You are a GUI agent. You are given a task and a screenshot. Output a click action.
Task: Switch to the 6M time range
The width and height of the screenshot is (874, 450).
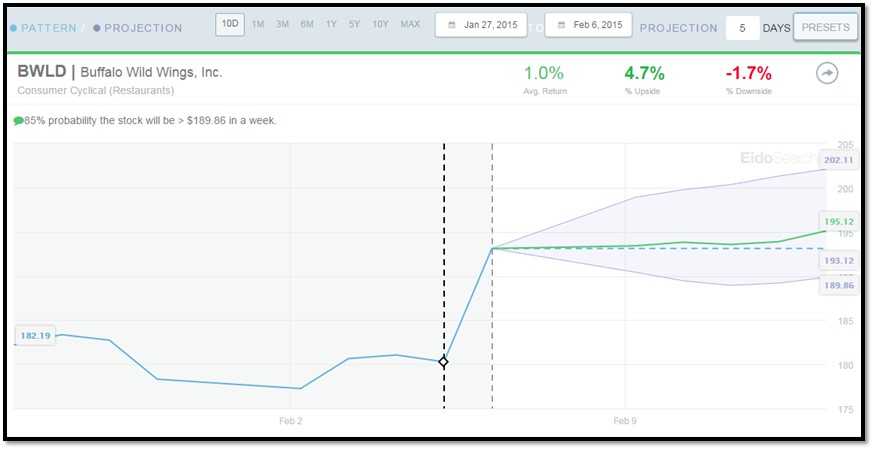(307, 25)
